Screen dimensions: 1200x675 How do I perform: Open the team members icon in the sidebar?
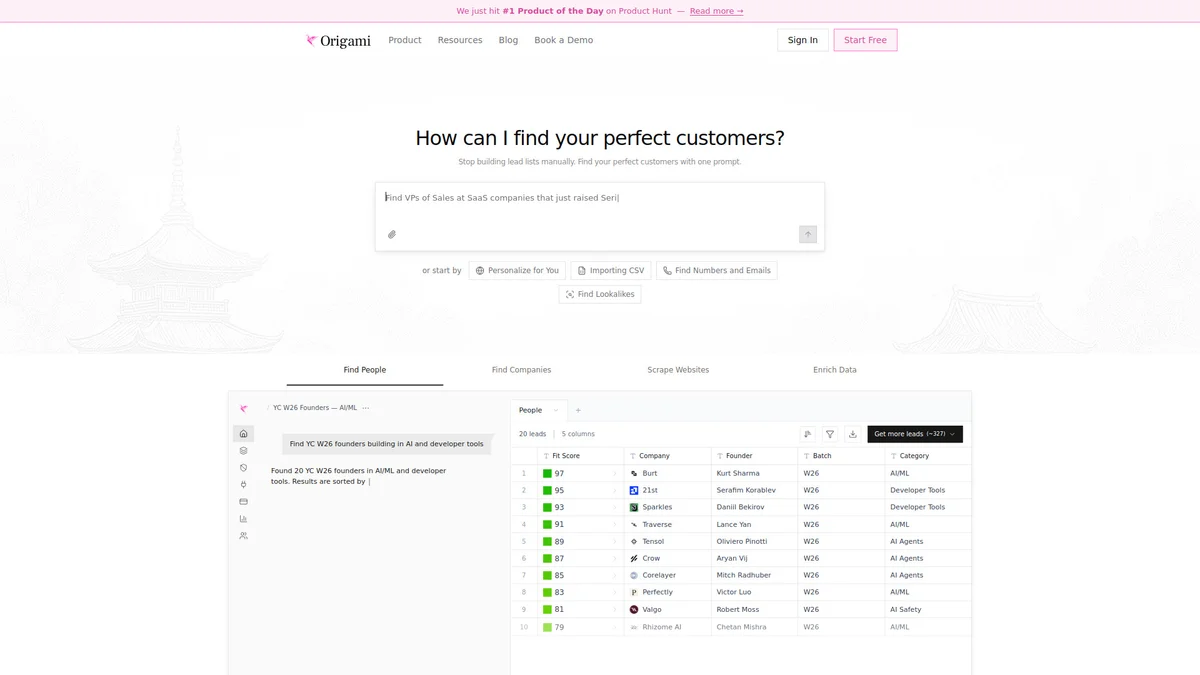pyautogui.click(x=243, y=536)
